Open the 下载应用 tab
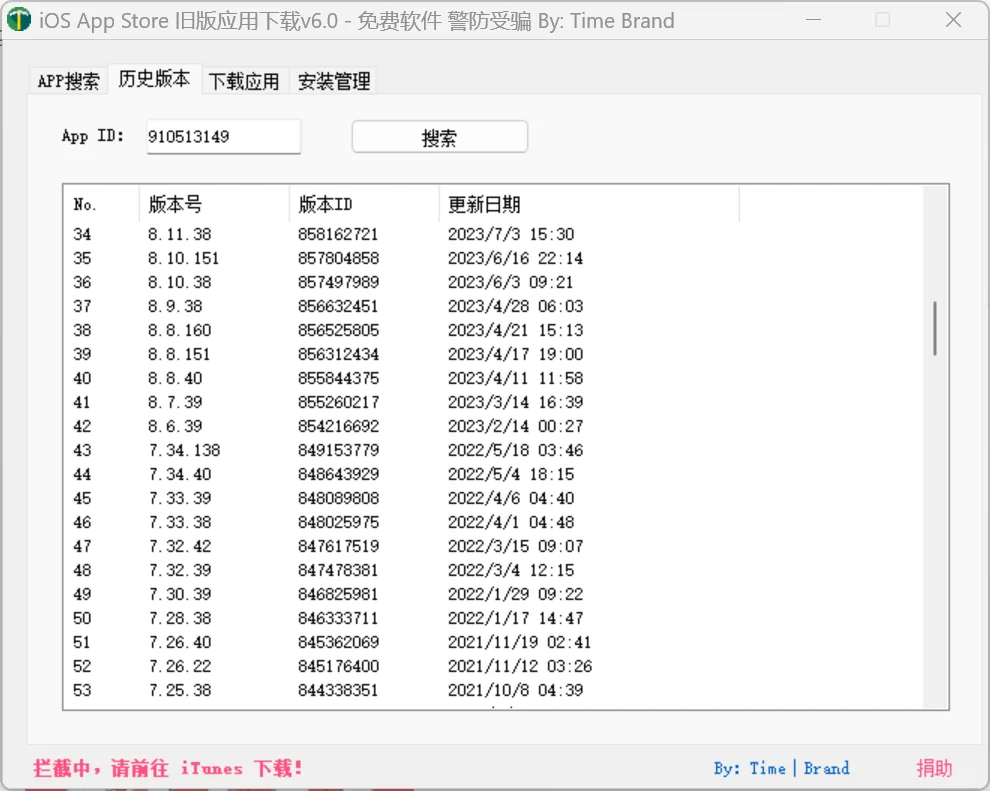This screenshot has height=791, width=990. click(x=245, y=81)
